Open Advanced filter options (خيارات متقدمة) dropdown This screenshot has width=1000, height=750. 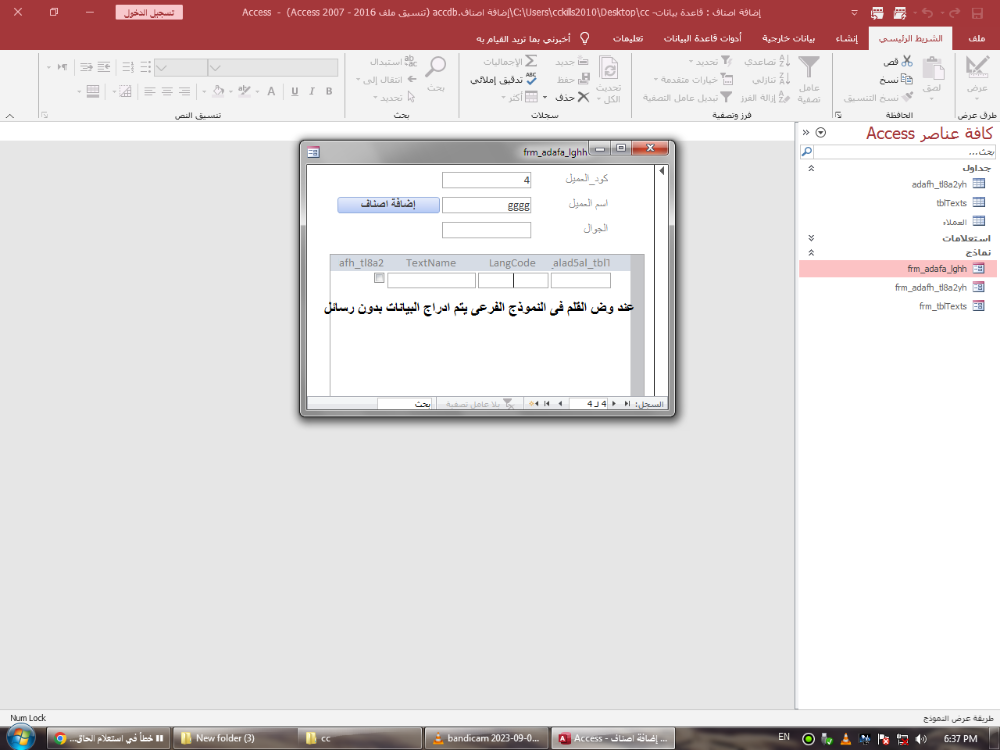[693, 80]
